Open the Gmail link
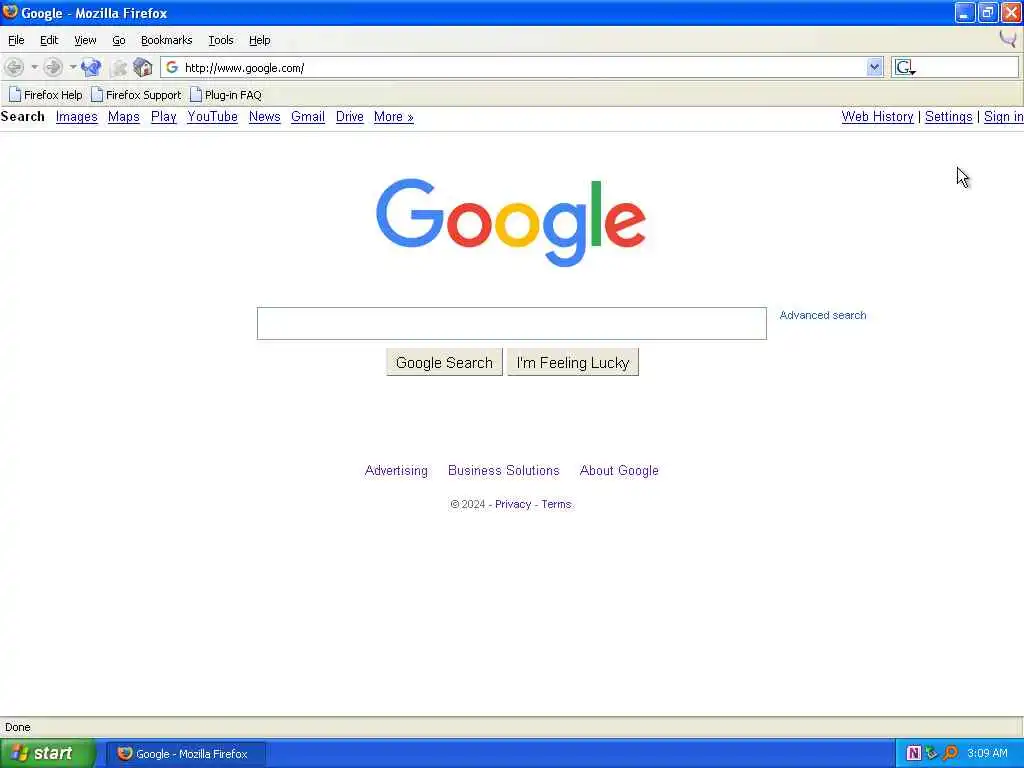The image size is (1024, 768). [x=308, y=116]
